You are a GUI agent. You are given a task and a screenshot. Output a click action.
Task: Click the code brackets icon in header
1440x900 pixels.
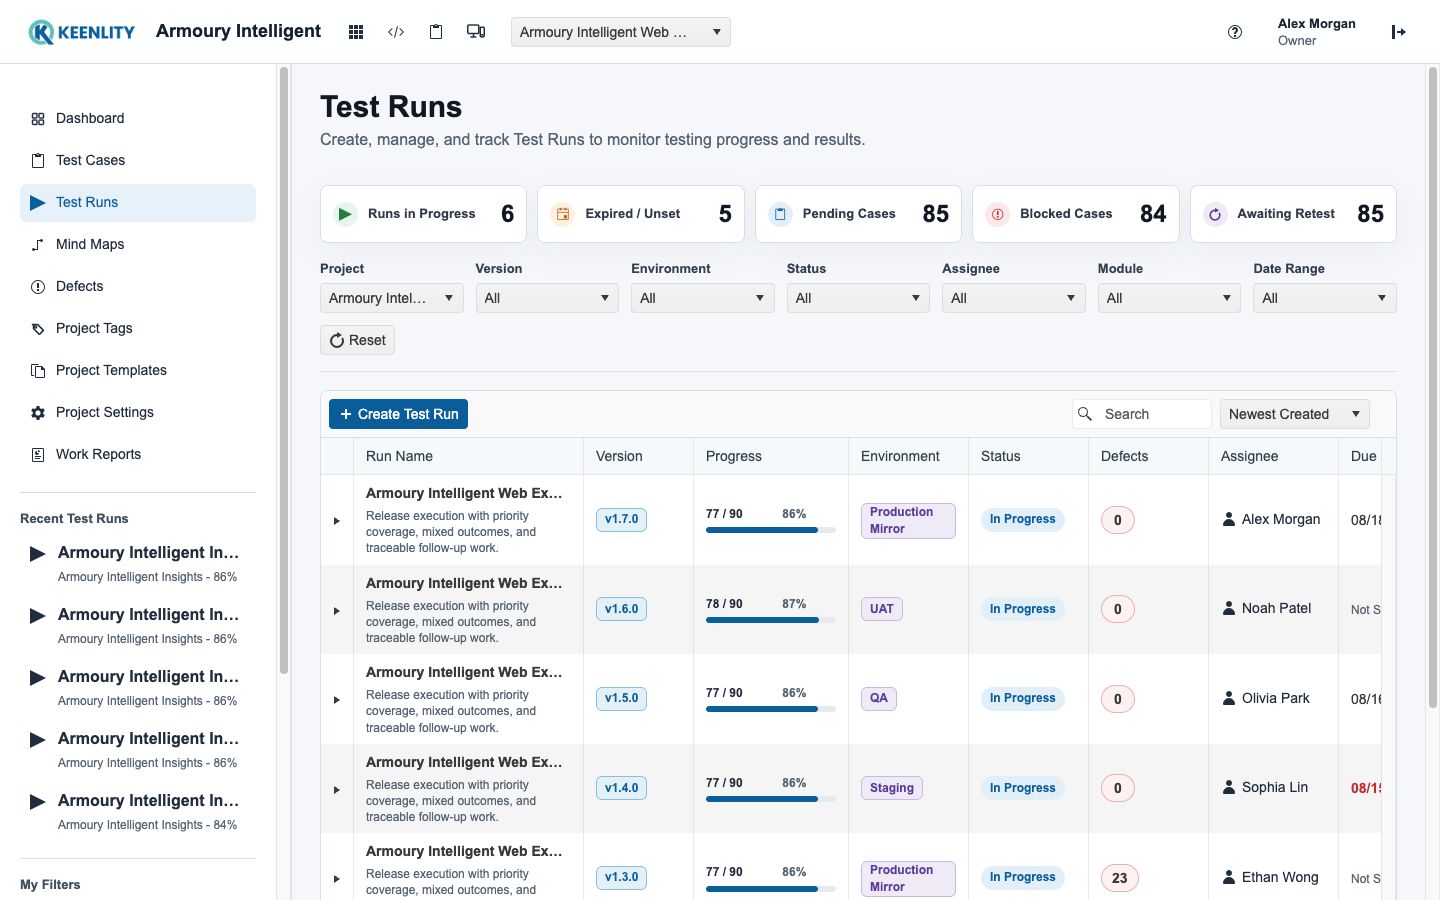click(x=396, y=32)
